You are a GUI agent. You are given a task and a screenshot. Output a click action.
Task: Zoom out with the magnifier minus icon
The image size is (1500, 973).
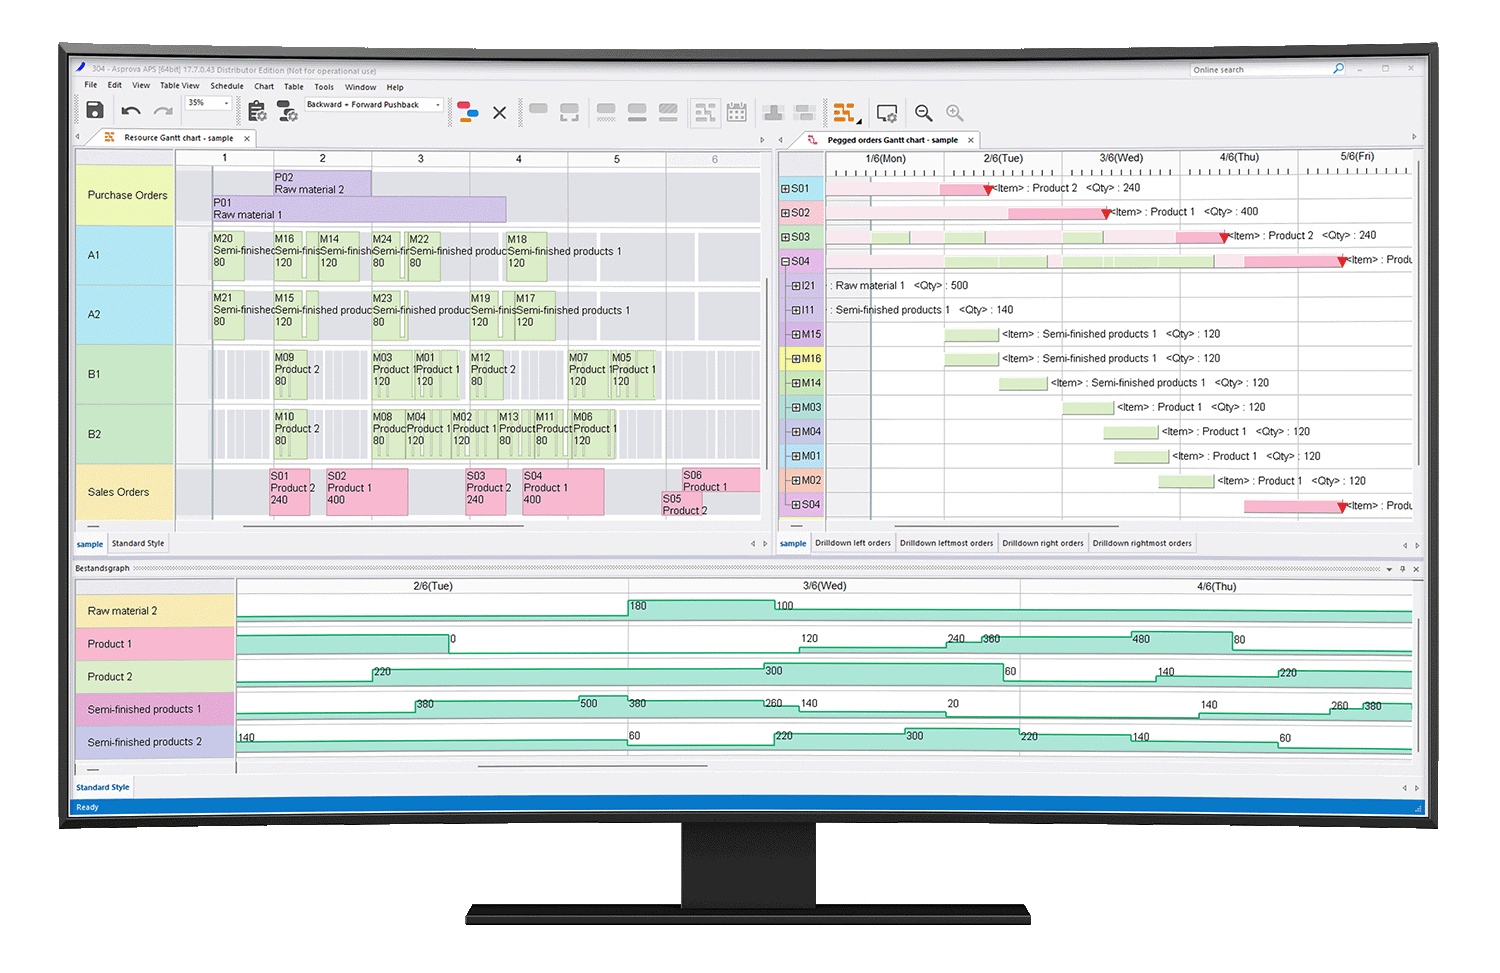[923, 111]
